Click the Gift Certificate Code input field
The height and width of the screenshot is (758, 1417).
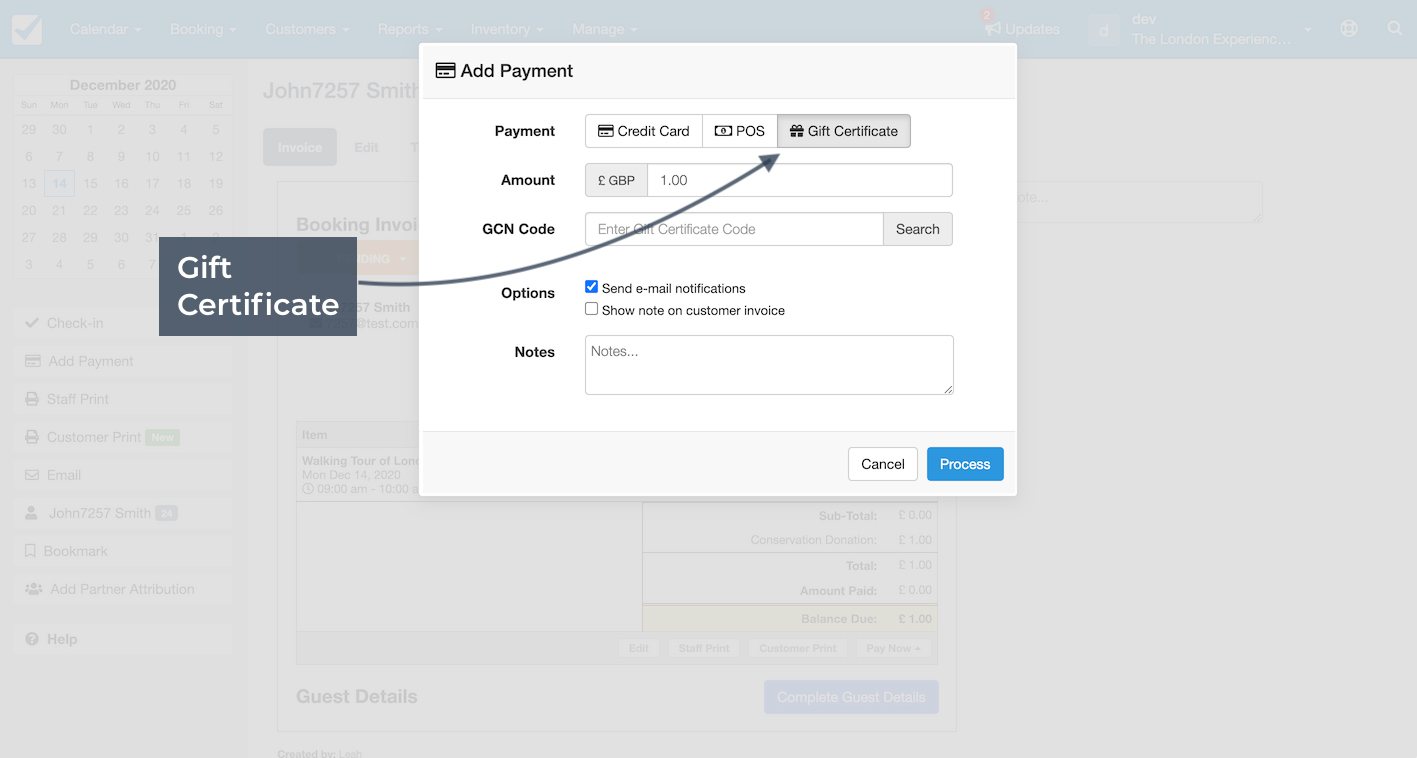(734, 229)
